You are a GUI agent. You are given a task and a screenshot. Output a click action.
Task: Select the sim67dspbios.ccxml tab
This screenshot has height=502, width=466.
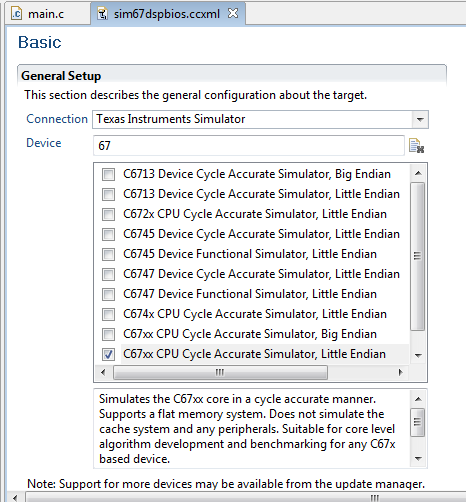tap(167, 14)
